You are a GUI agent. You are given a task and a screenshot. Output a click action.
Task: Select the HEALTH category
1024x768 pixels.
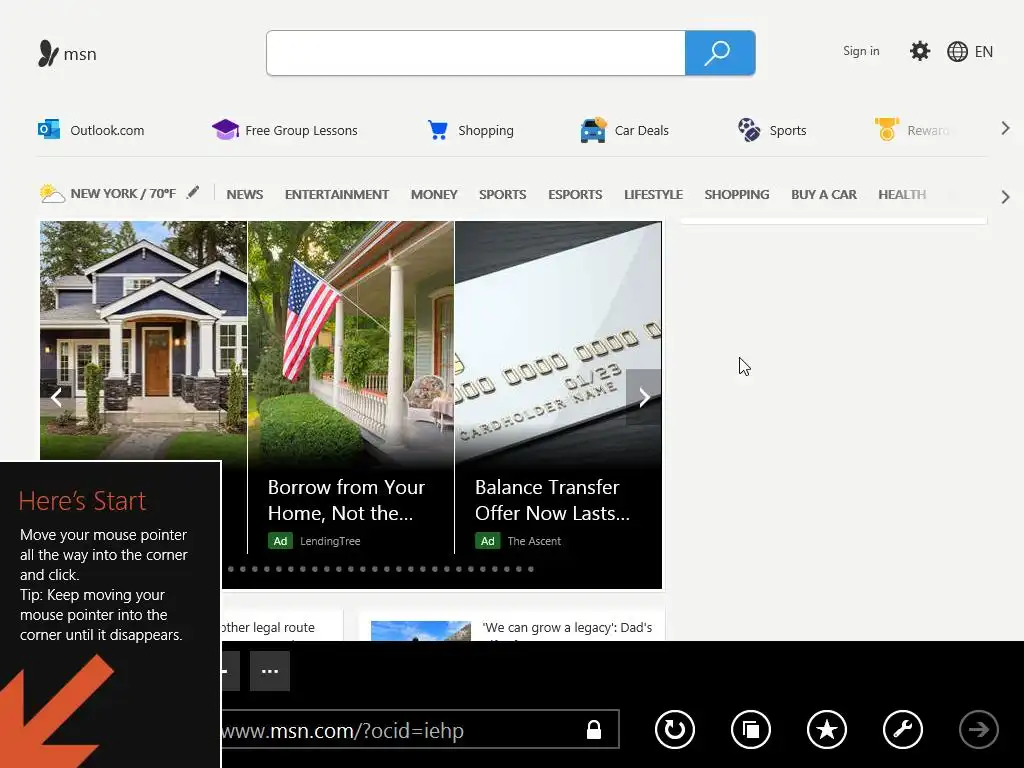click(x=902, y=195)
